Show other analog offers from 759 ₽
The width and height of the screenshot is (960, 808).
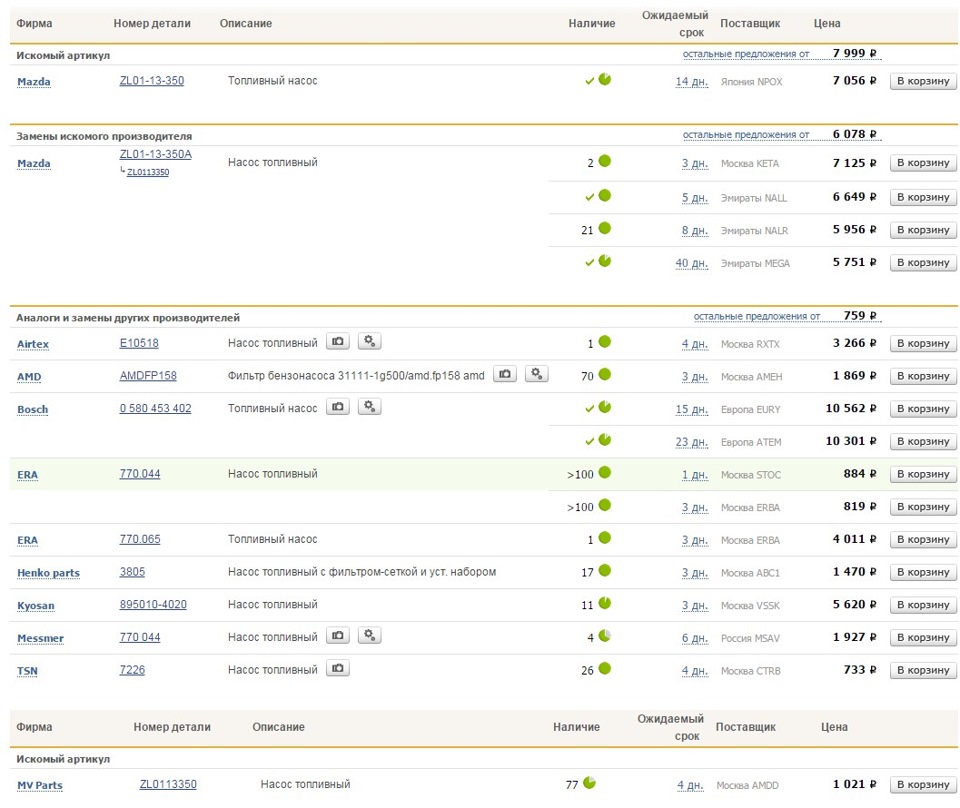click(757, 317)
